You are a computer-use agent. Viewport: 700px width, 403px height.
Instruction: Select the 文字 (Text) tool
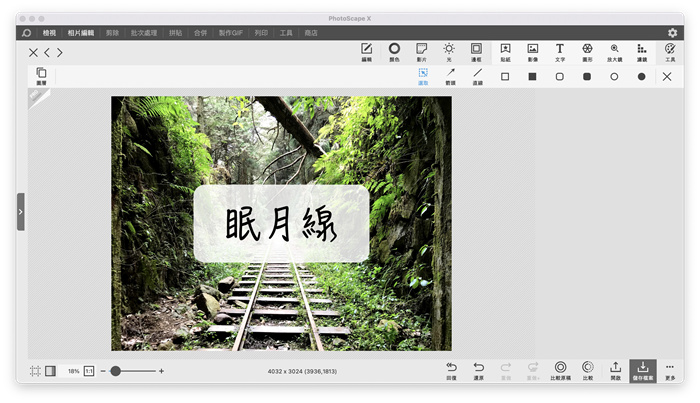560,51
